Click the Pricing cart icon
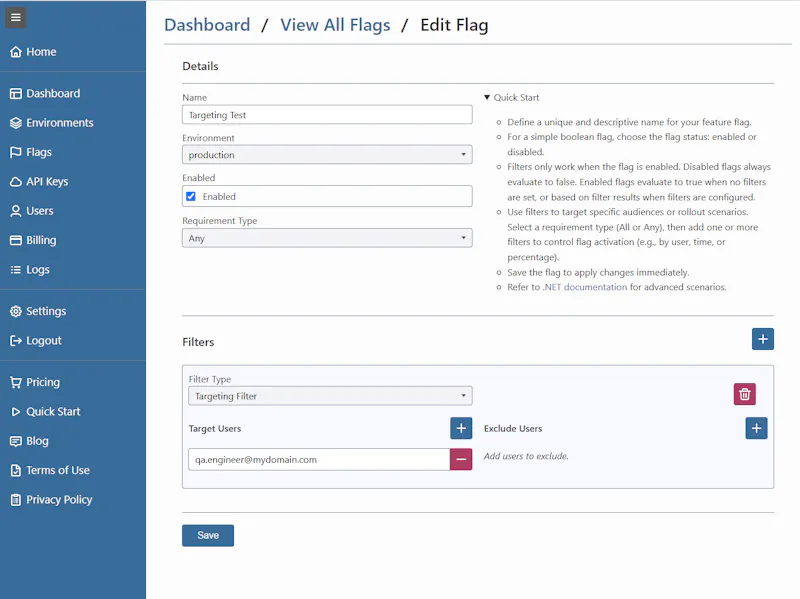The width and height of the screenshot is (800, 599). [x=16, y=382]
